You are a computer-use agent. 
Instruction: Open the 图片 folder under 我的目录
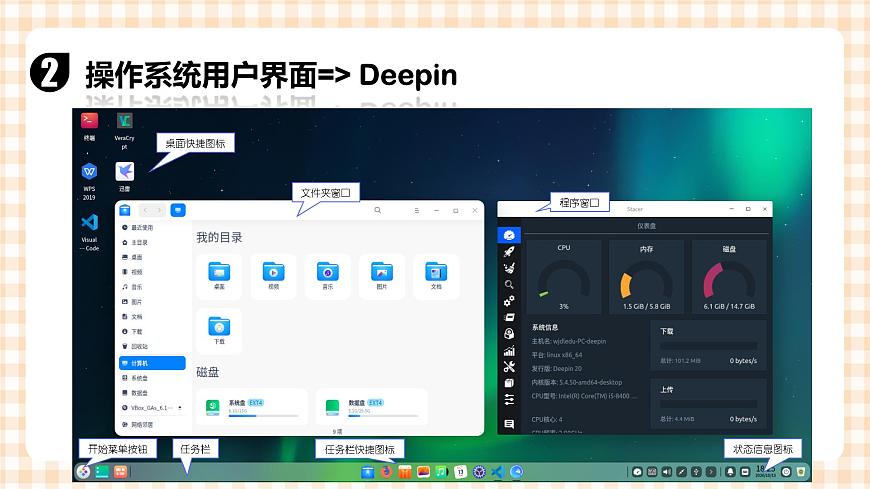382,276
